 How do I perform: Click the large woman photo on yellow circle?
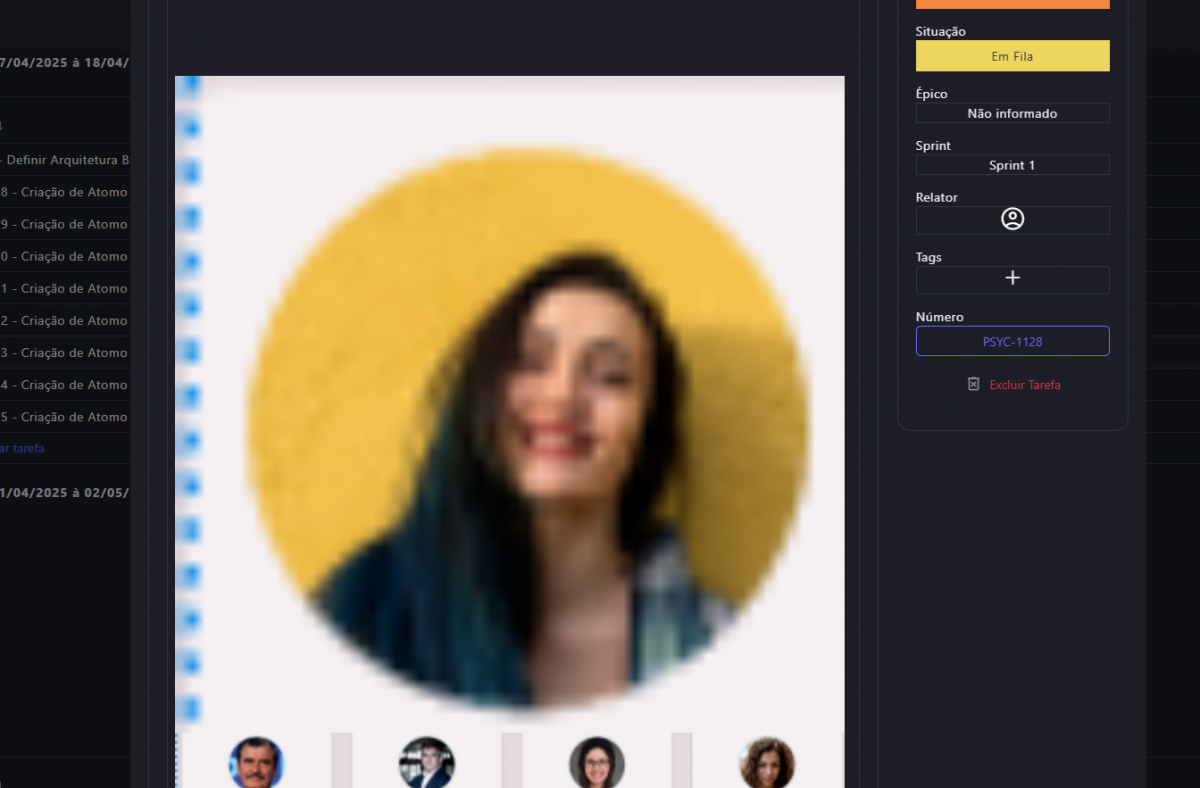click(527, 430)
